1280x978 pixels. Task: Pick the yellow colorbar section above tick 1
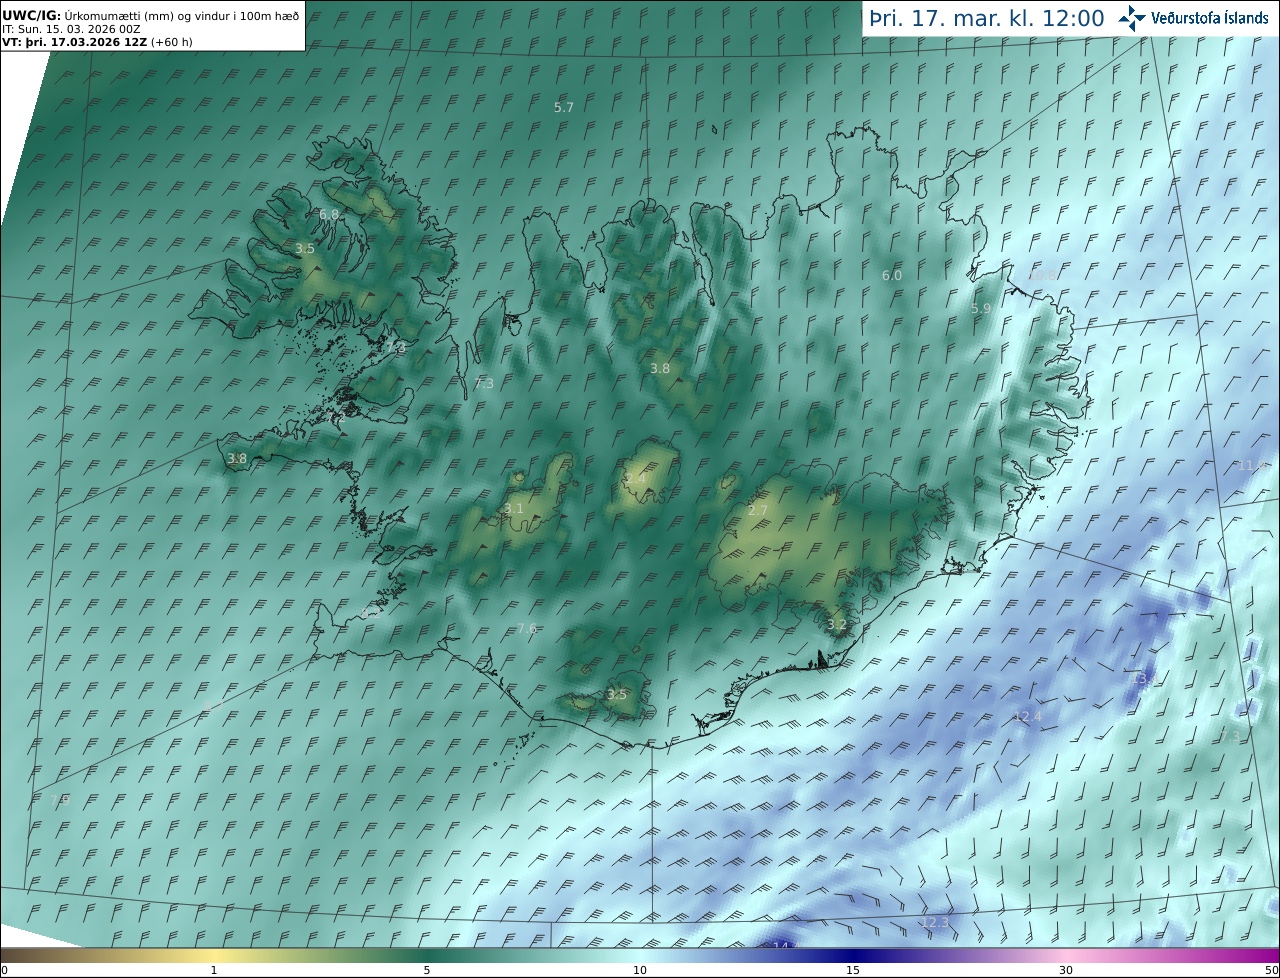click(x=214, y=955)
